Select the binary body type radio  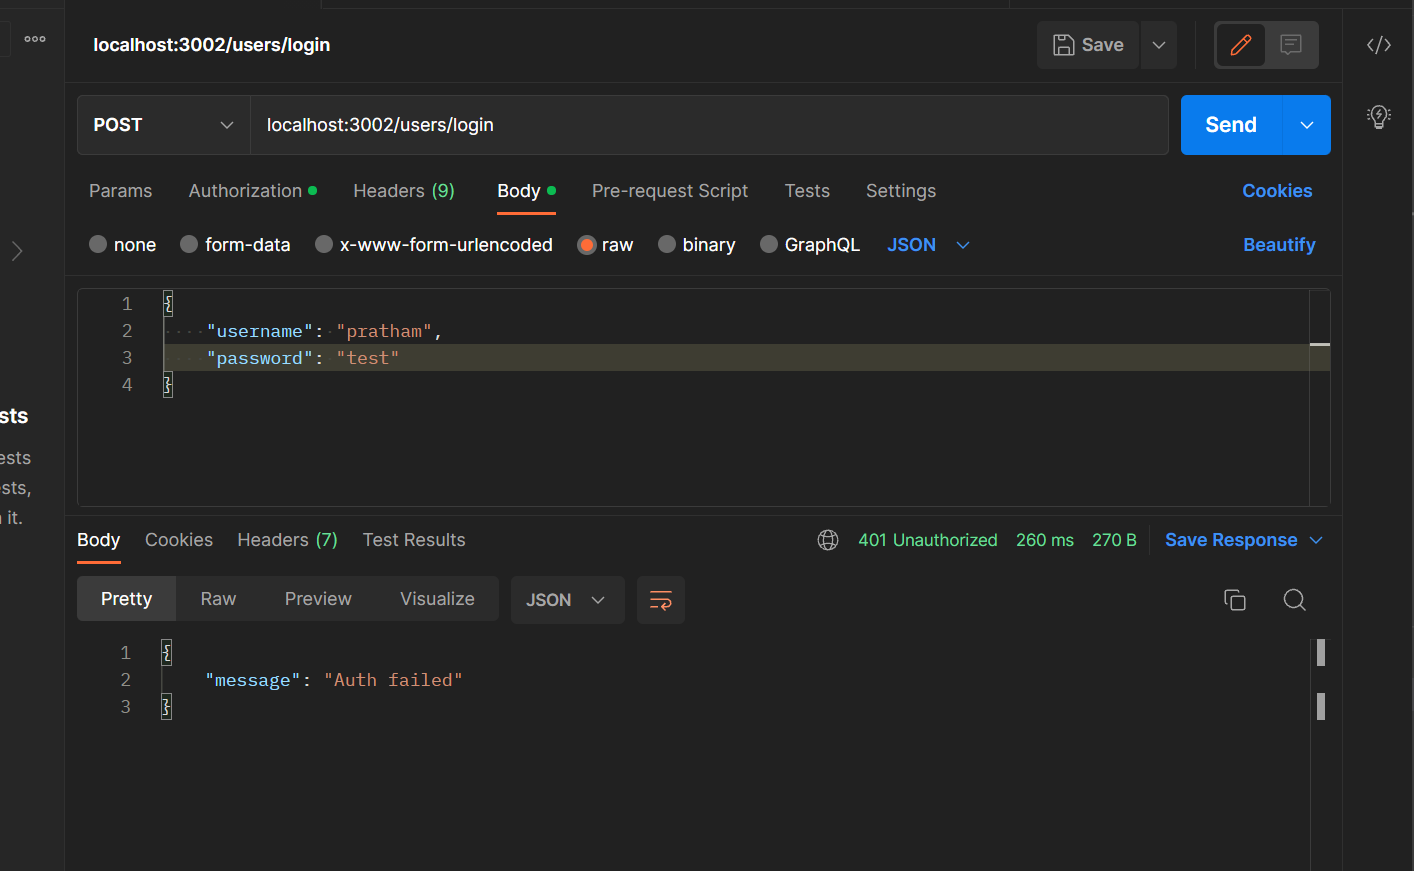point(667,244)
